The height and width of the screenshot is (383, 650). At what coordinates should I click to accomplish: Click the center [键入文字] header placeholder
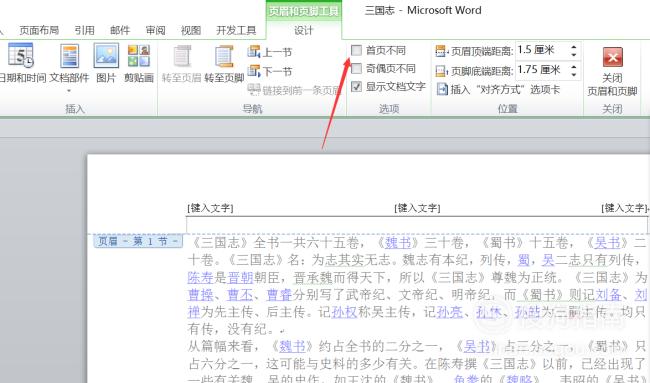point(417,208)
